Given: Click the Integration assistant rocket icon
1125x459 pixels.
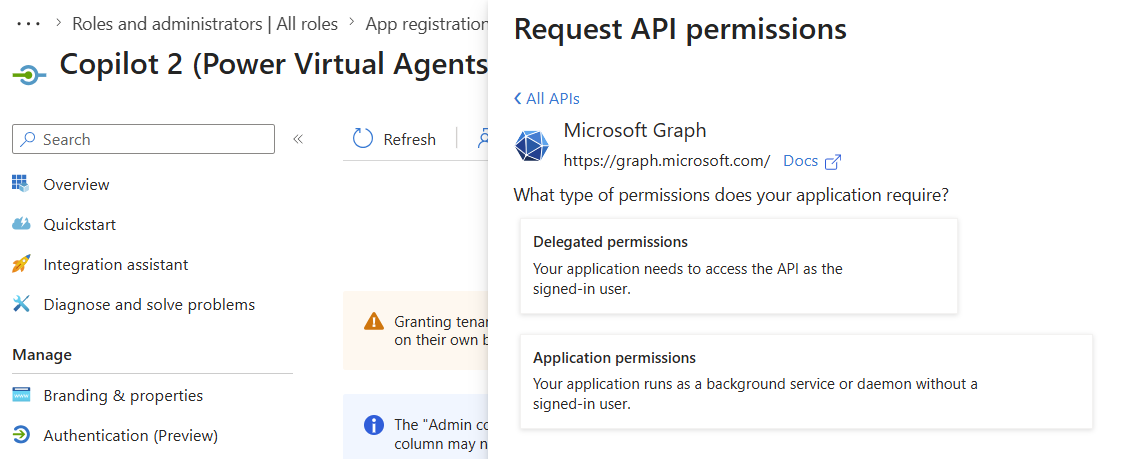Looking at the screenshot, I should click(21, 264).
